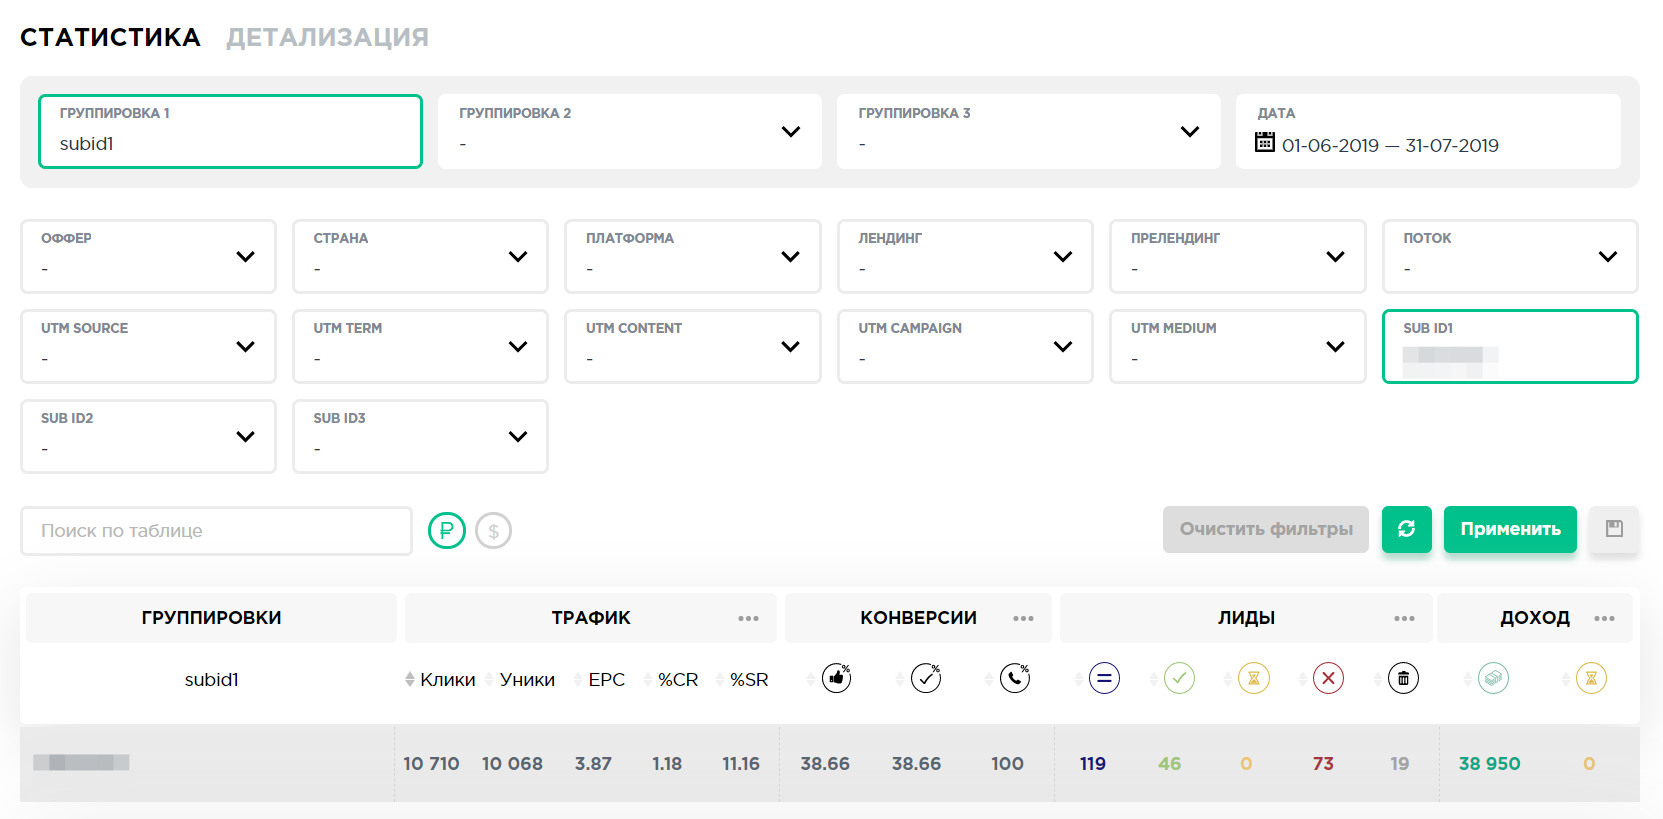
Task: Open the Поток filter dropdown
Action: 1510,256
